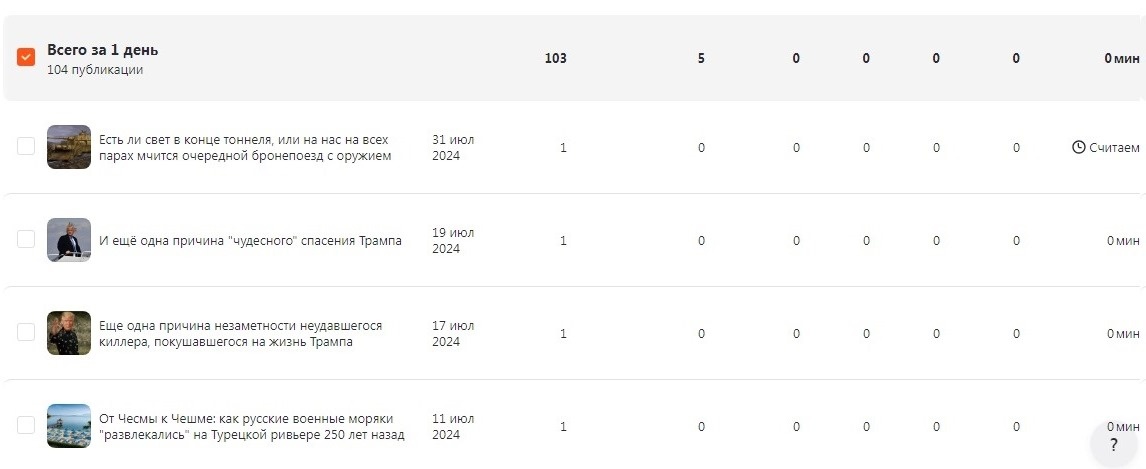The image size is (1146, 469).
Task: Open article "Есть ли свет в конце тоннеля"
Action: pyautogui.click(x=245, y=148)
